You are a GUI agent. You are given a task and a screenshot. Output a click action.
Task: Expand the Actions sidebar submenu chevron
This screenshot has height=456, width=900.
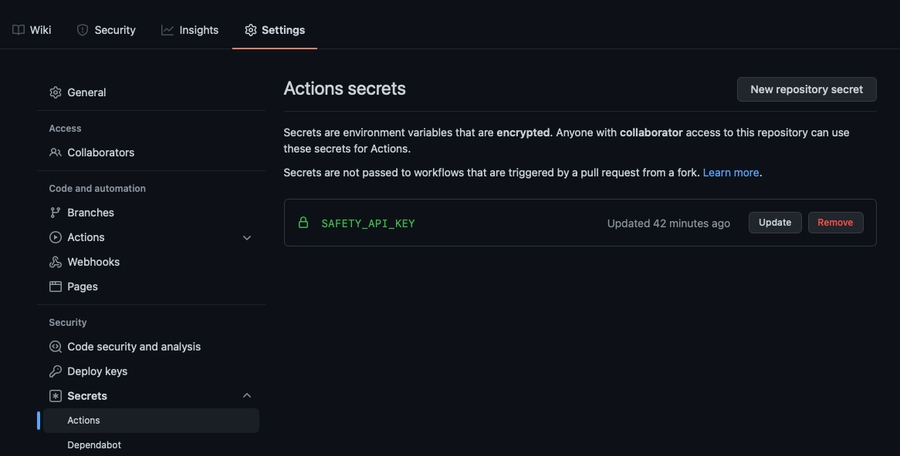click(x=247, y=237)
